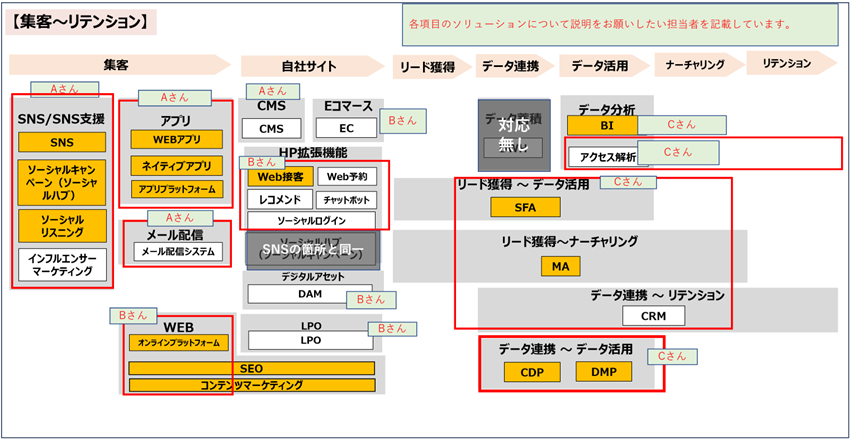Click the メール配信システム box
The width and height of the screenshot is (850, 439).
pos(176,252)
